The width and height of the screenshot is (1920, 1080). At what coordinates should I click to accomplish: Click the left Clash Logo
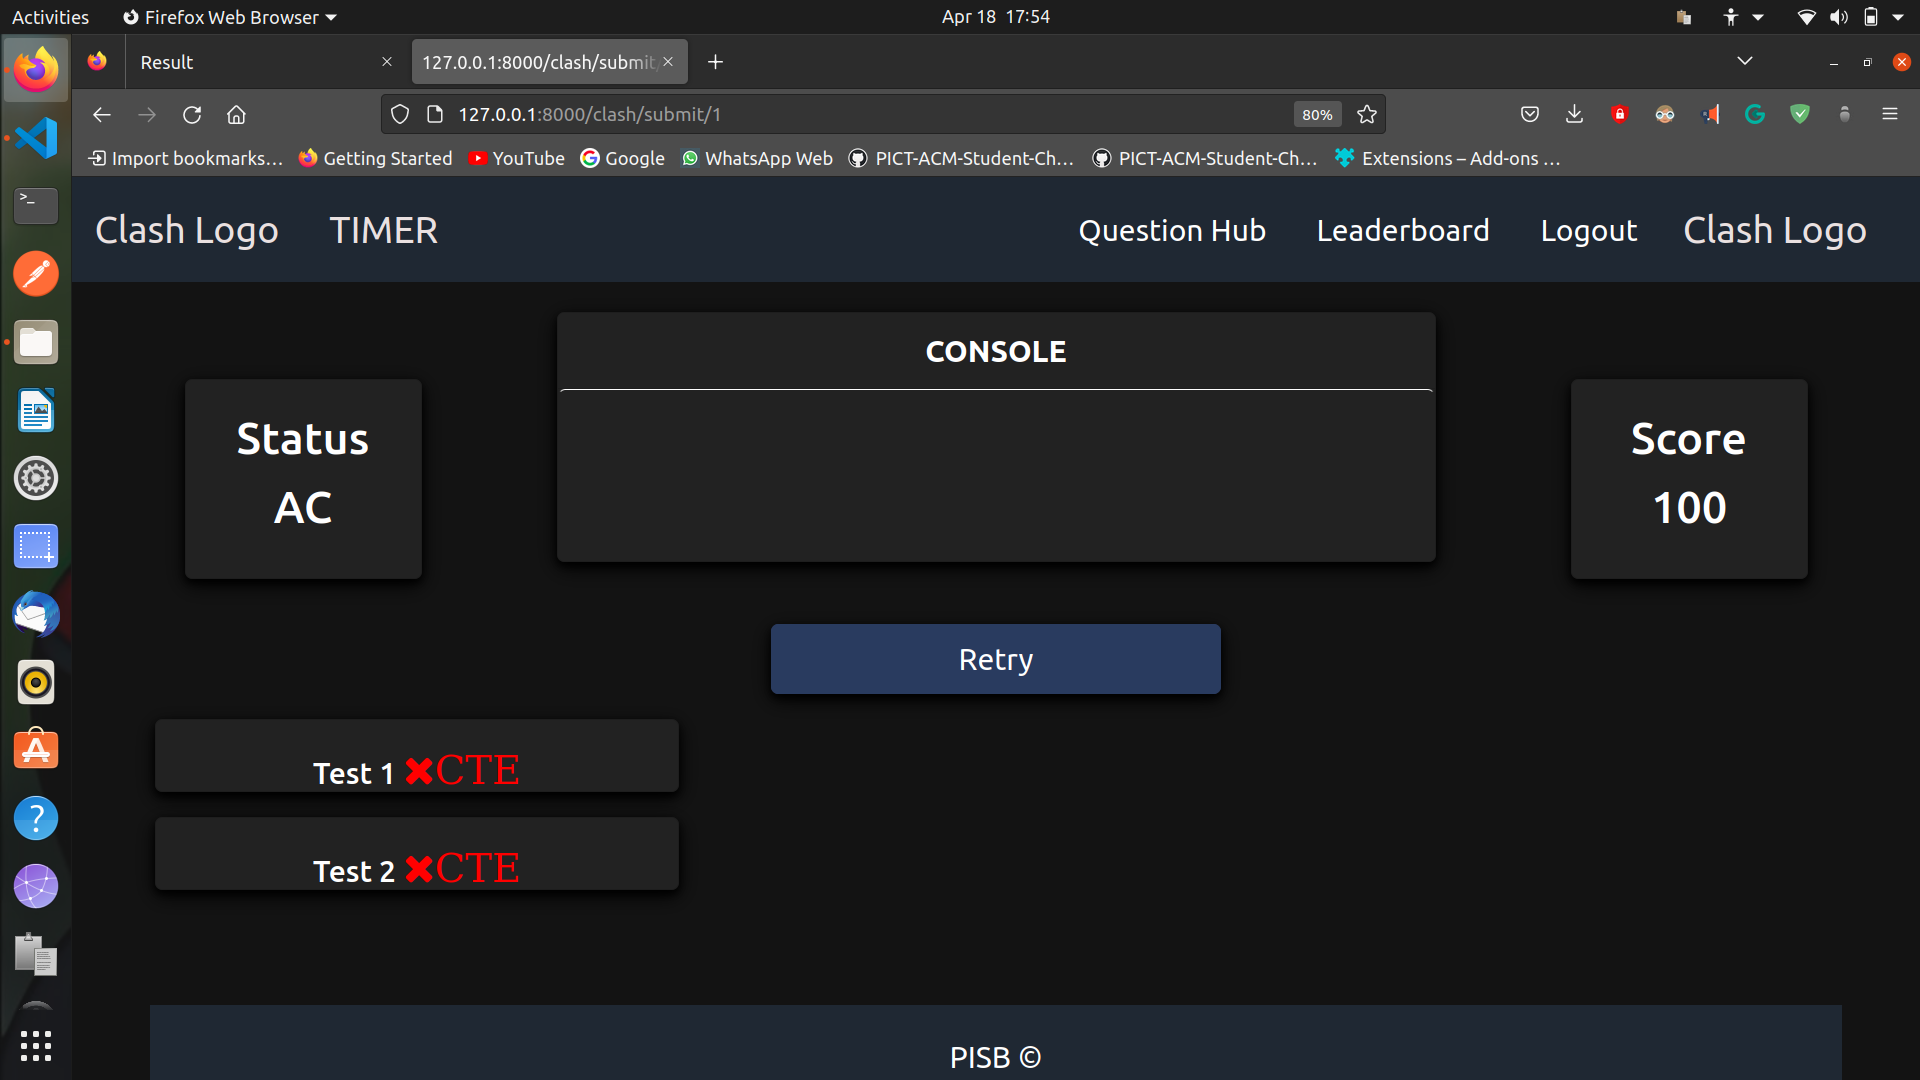pos(187,231)
